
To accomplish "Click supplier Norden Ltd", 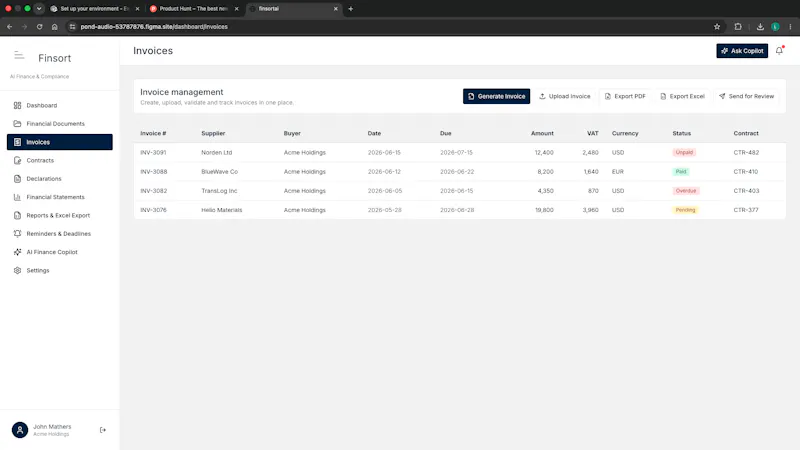I will [216, 153].
